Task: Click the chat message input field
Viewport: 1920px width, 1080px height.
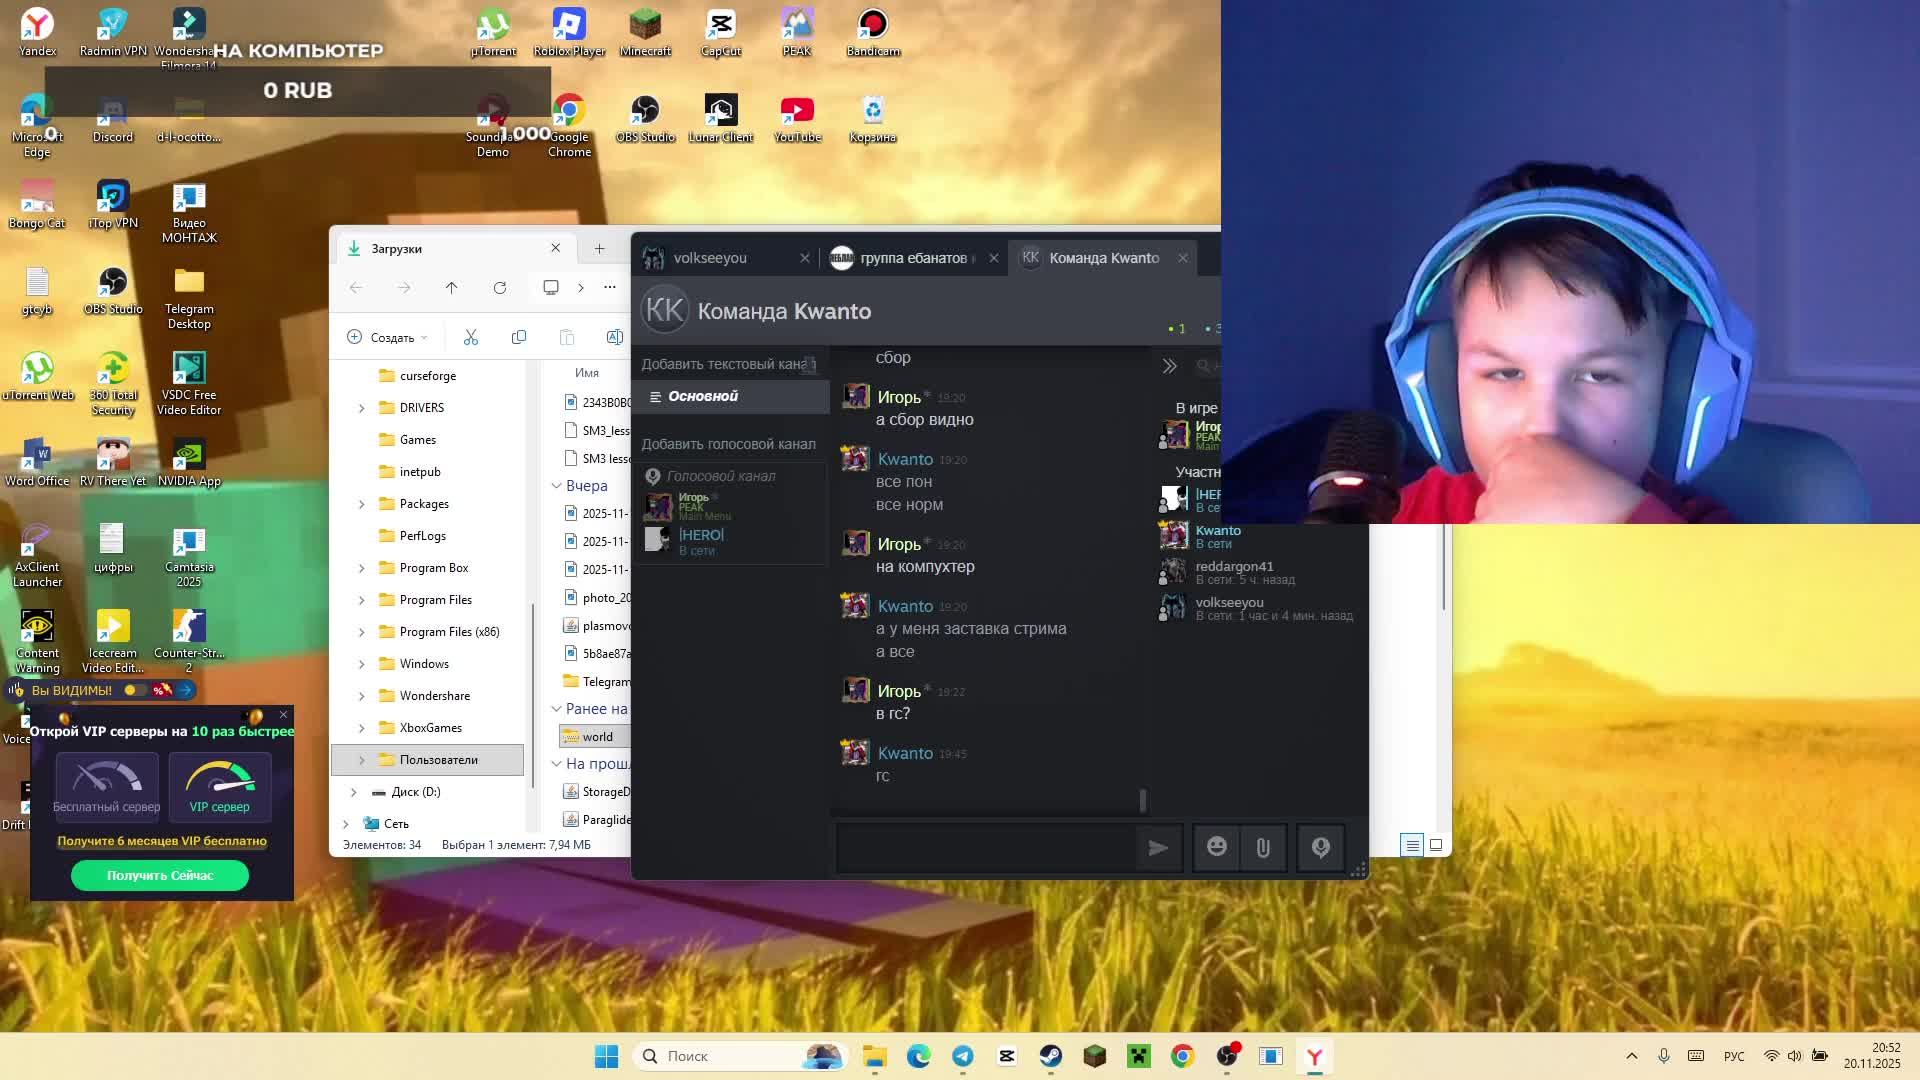Action: (985, 848)
